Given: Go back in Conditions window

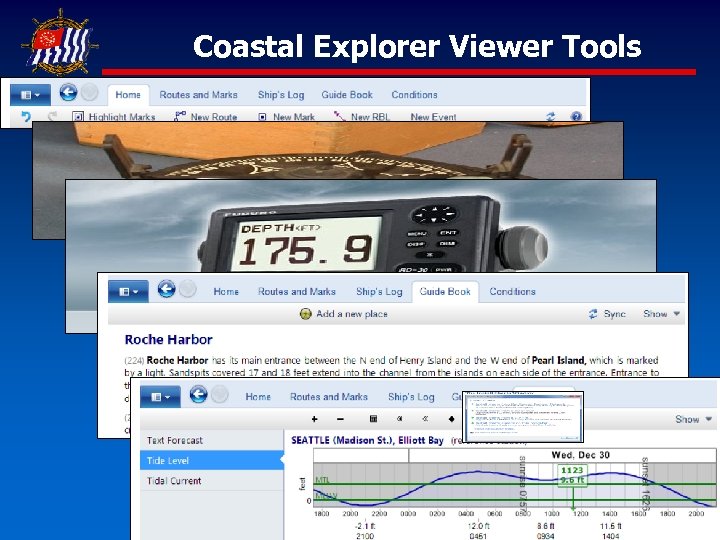Looking at the screenshot, I should [198, 394].
